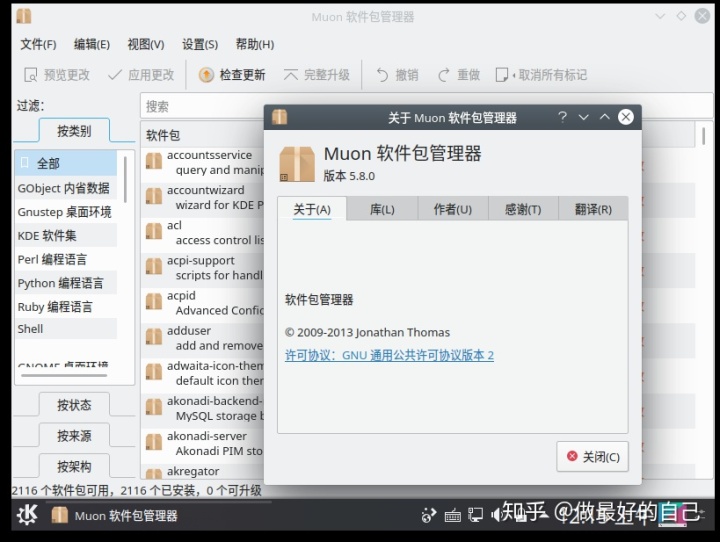Select the About (关于) tab
Image resolution: width=720 pixels, height=542 pixels.
[312, 209]
